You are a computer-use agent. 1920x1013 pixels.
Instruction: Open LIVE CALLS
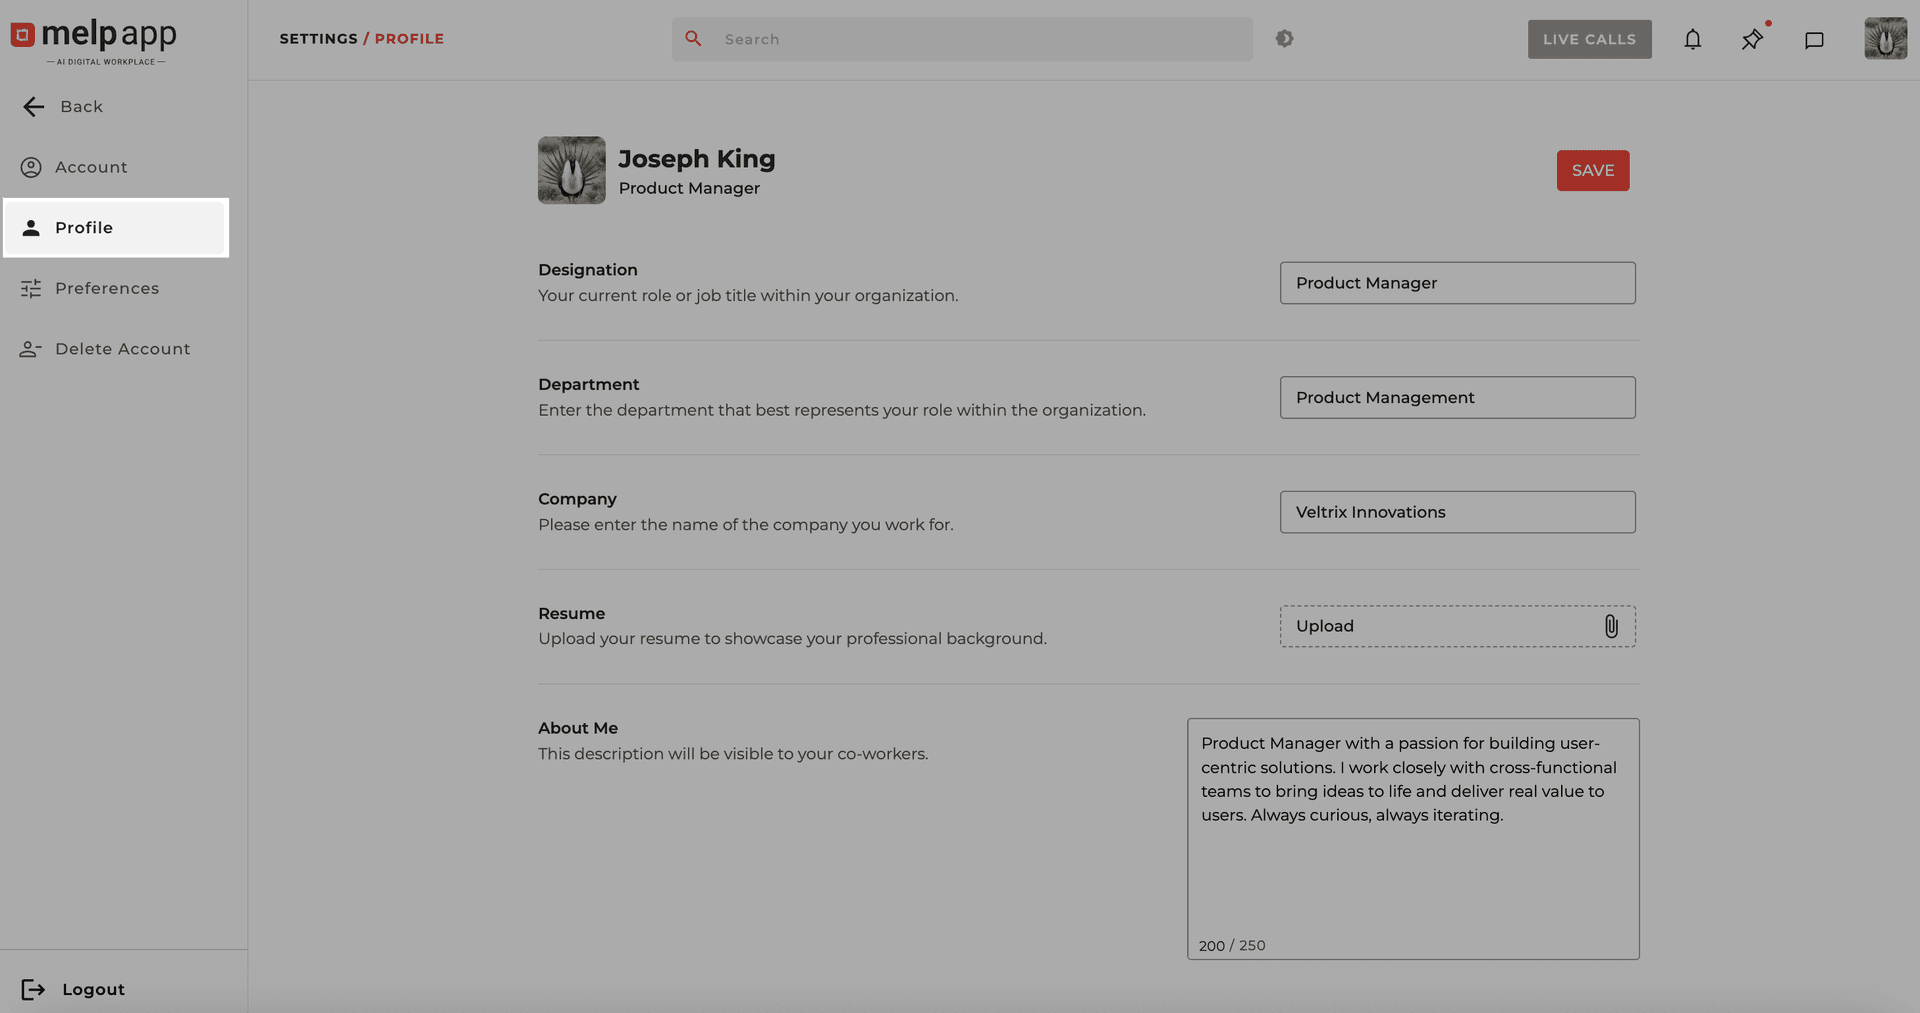click(1589, 39)
